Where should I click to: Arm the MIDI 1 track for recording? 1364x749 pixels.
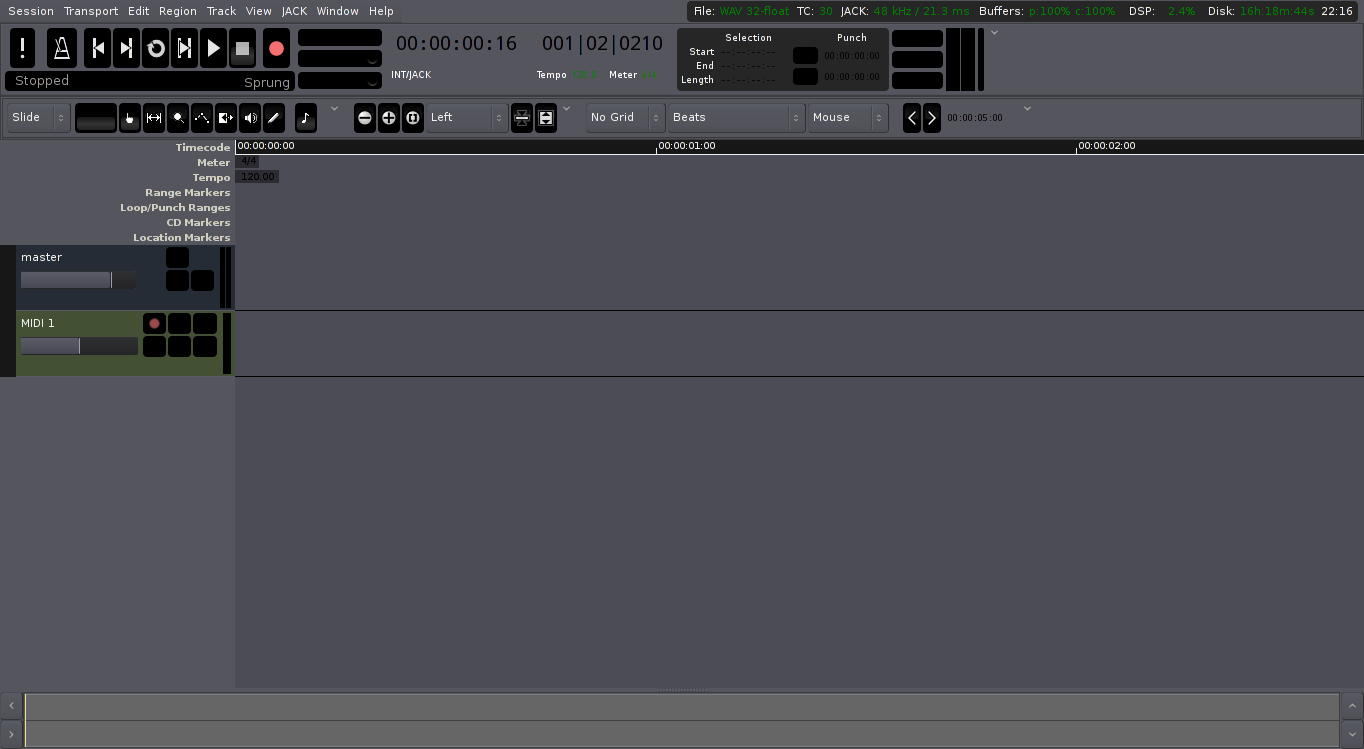[154, 324]
